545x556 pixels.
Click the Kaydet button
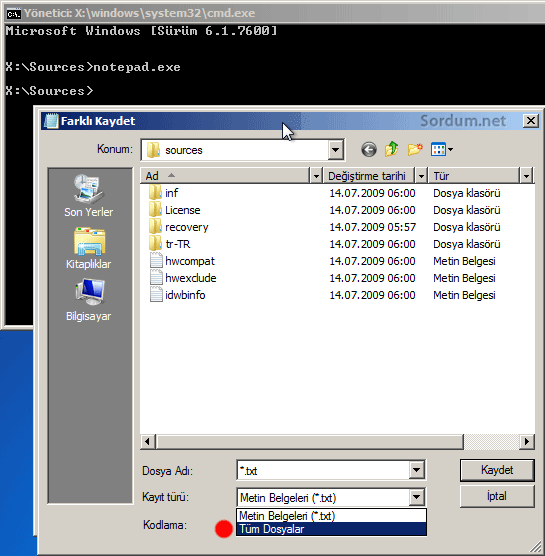(497, 470)
